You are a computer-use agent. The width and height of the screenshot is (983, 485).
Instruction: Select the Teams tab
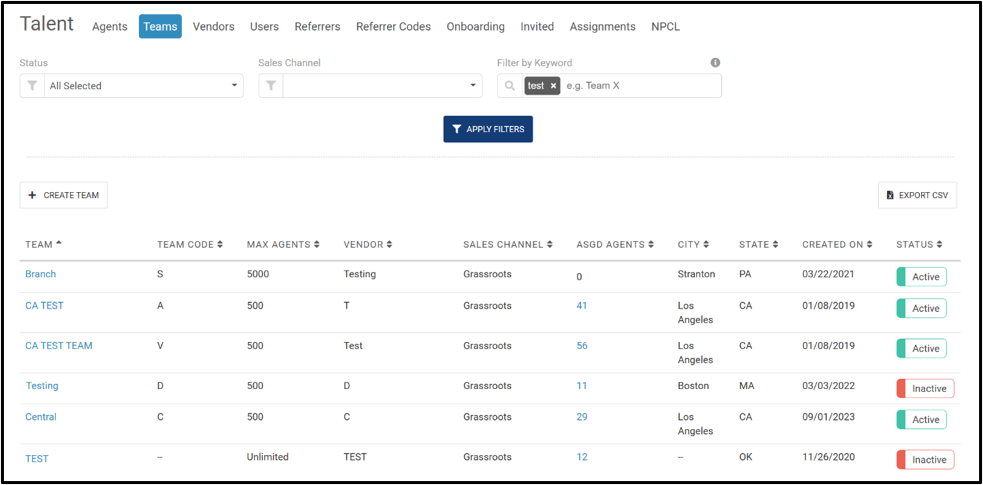point(160,26)
